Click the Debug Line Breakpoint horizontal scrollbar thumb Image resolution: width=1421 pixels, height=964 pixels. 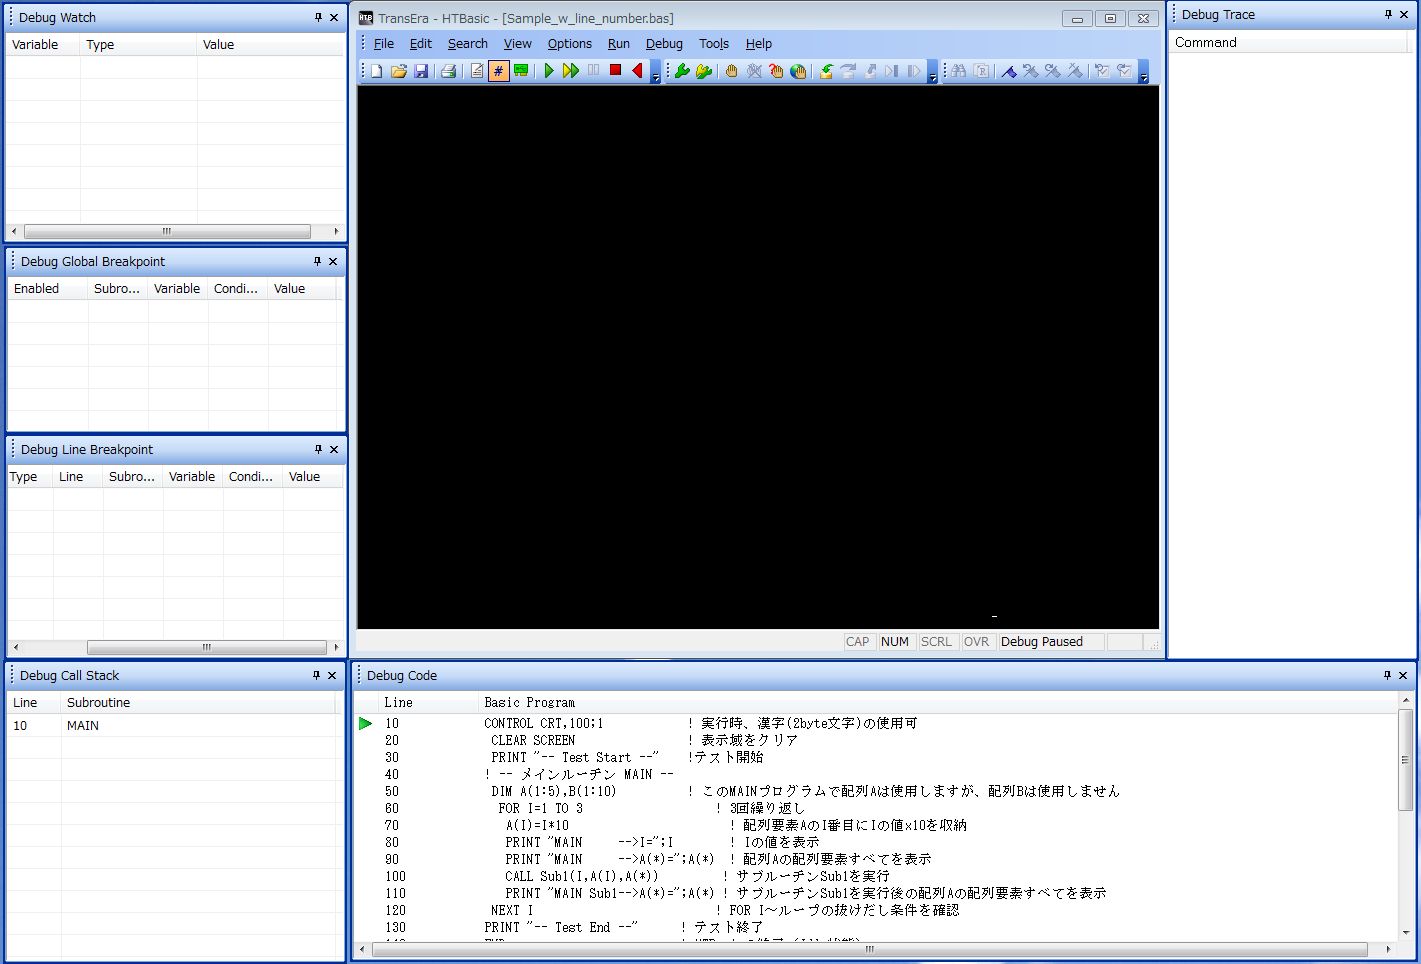pyautogui.click(x=207, y=647)
